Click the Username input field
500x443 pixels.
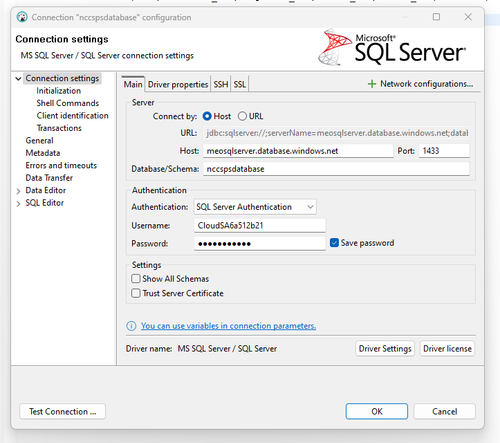pos(260,226)
